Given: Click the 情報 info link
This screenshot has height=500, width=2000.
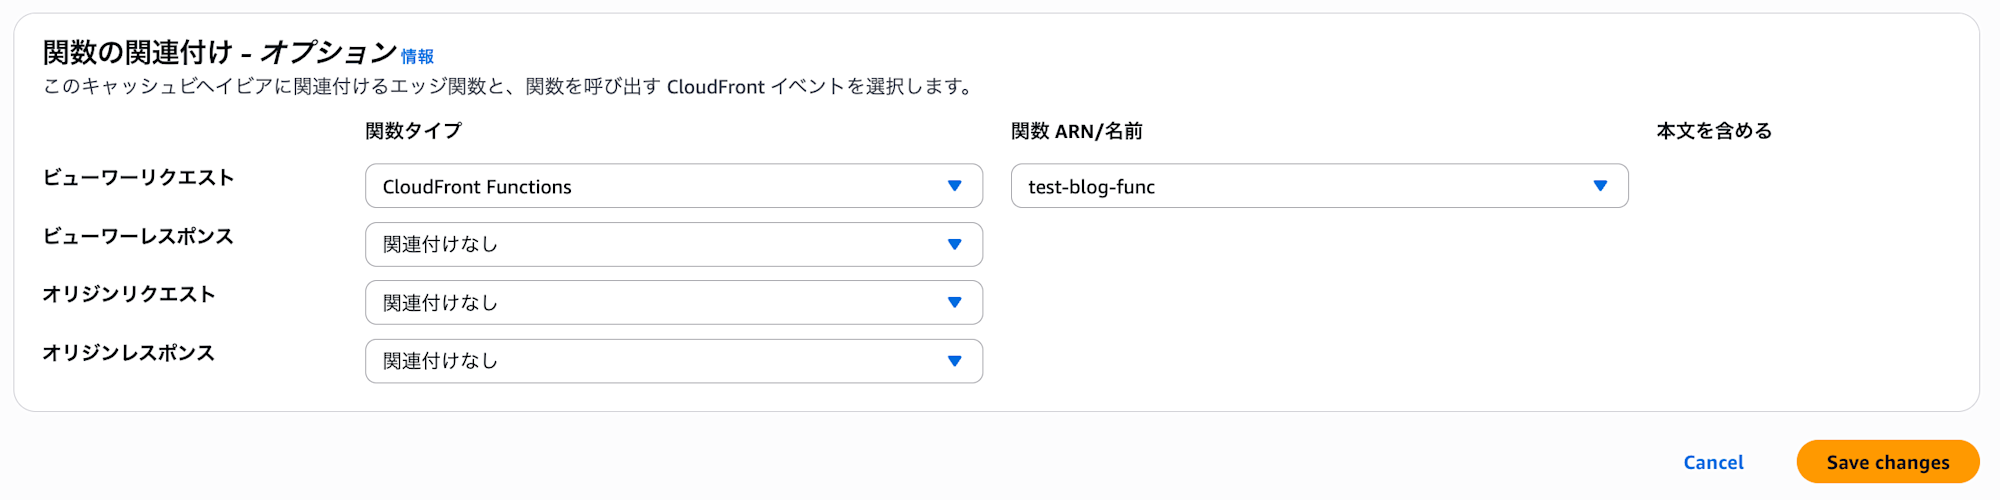Looking at the screenshot, I should click(417, 57).
